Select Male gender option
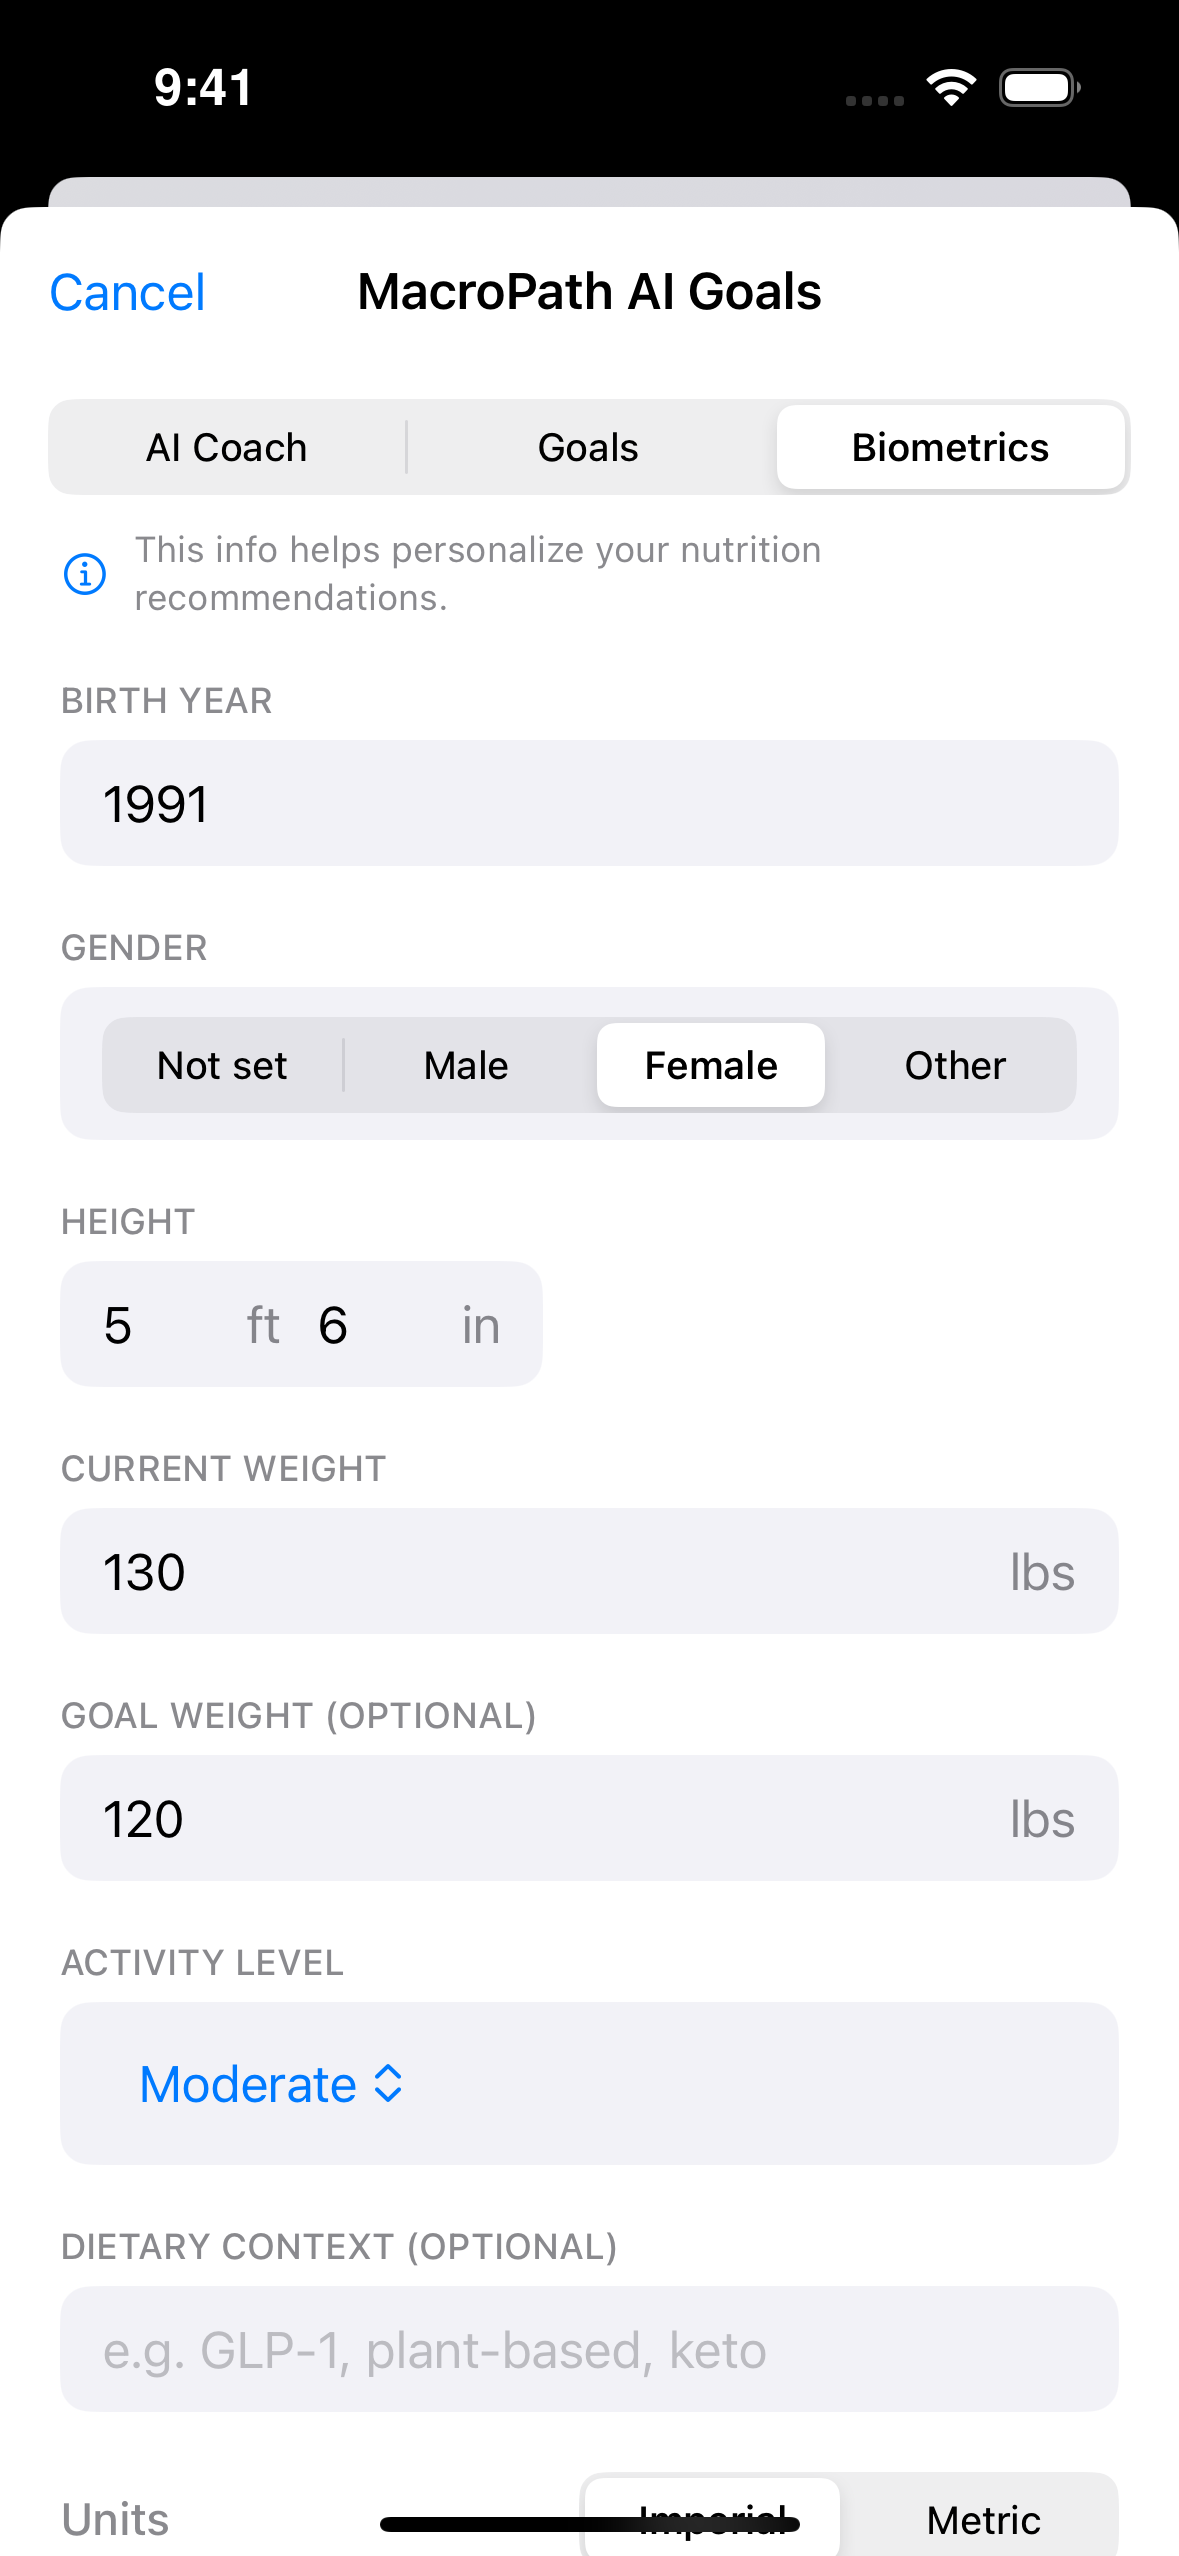Screen dimensions: 1179x2556 click(466, 1065)
